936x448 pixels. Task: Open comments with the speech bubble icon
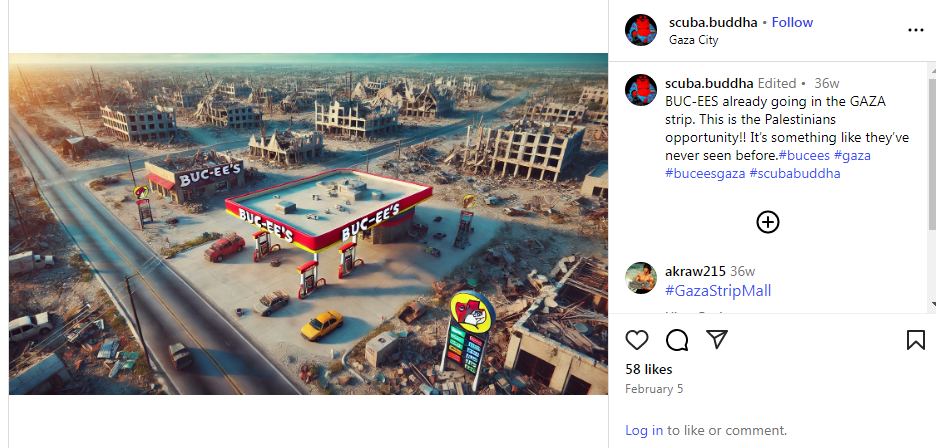[677, 340]
